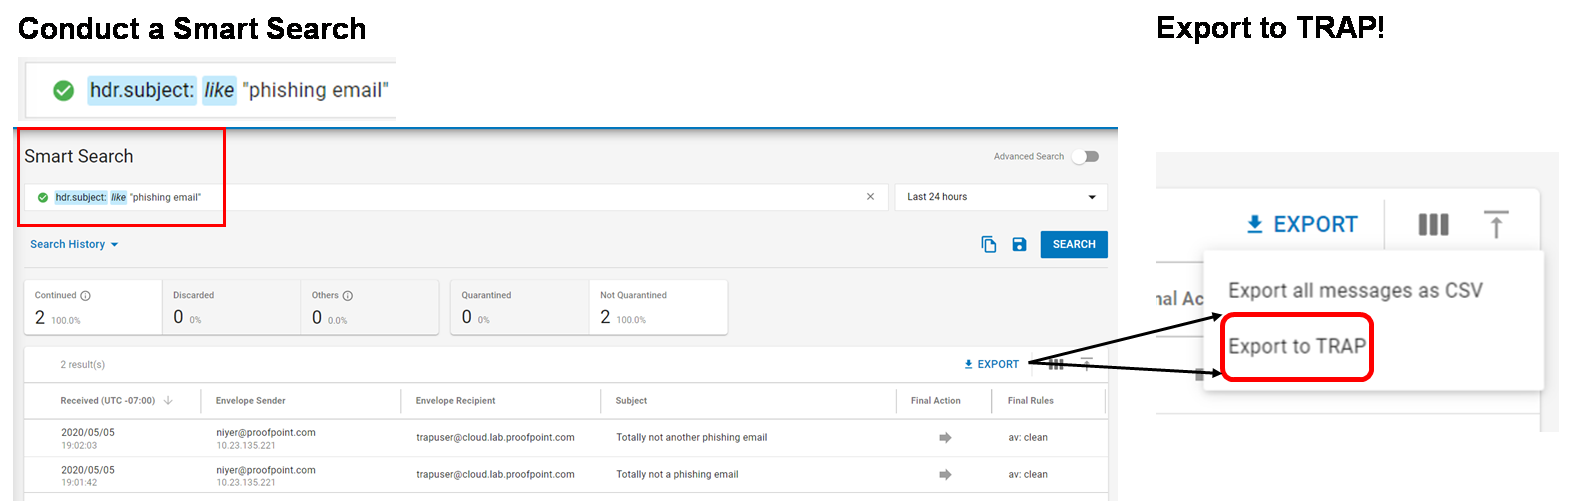Toggle the Advanced Search switch
The width and height of the screenshot is (1596, 501).
tap(1085, 157)
